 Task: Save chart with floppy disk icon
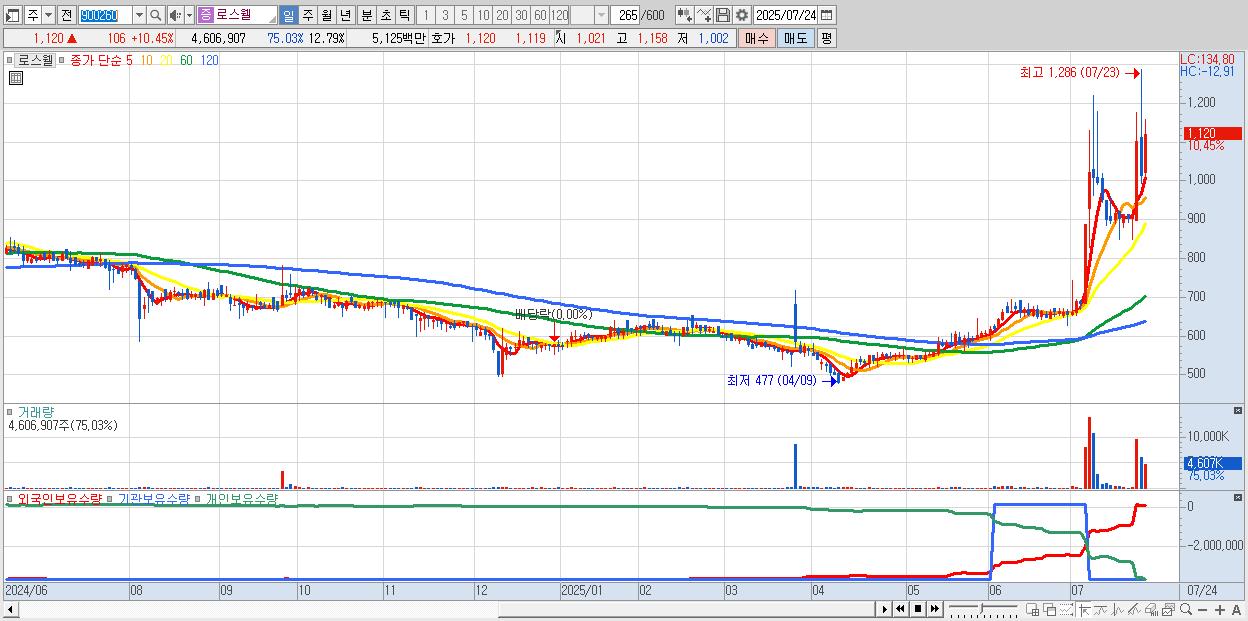pyautogui.click(x=723, y=15)
